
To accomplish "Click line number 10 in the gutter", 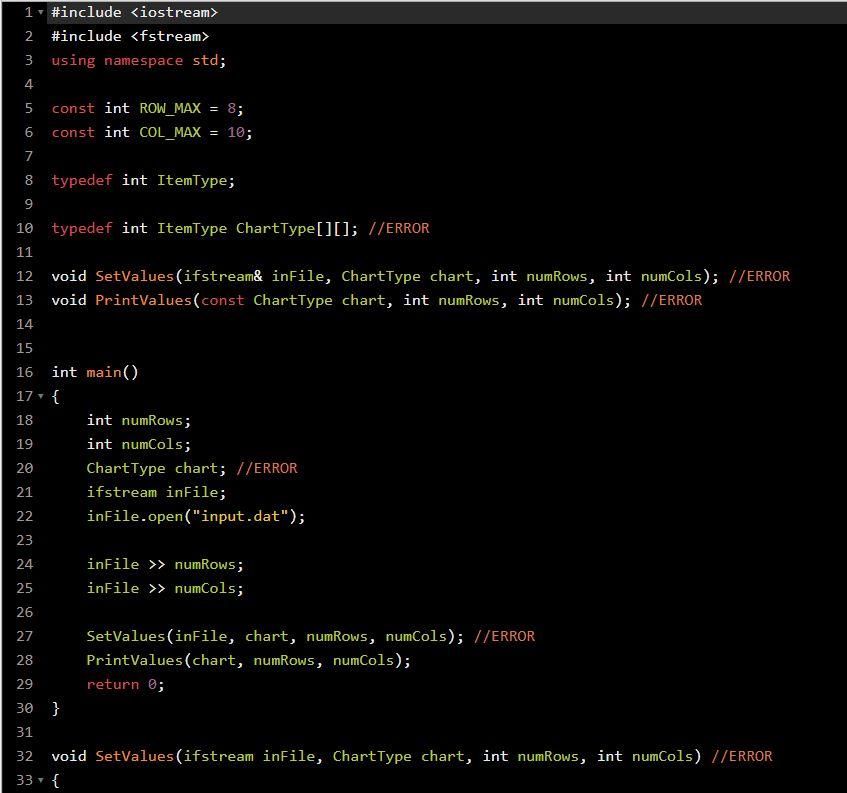I will tap(24, 229).
